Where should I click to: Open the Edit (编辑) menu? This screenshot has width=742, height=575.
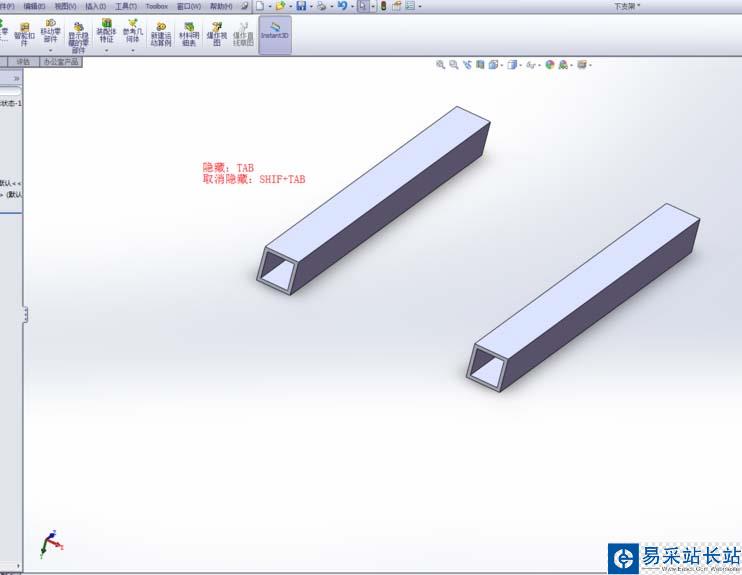(35, 7)
